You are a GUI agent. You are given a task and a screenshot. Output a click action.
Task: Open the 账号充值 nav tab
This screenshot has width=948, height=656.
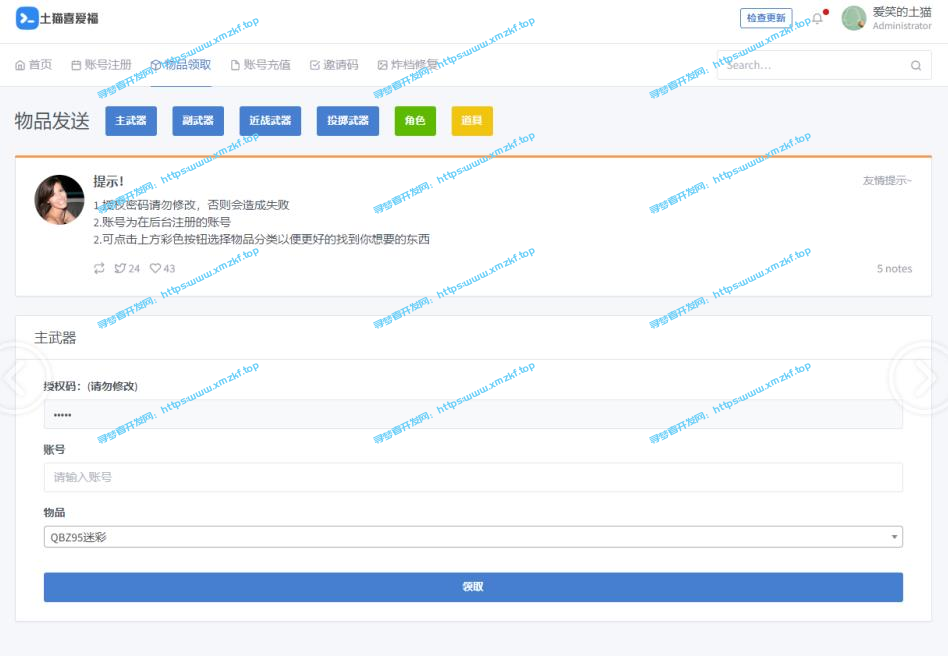pos(261,65)
